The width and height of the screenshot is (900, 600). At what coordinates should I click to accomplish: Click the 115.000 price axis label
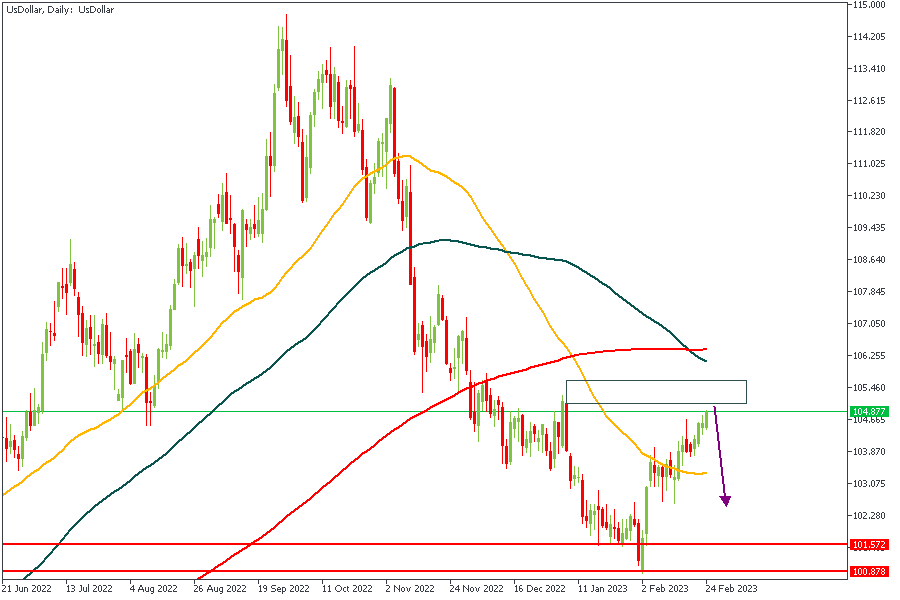[x=869, y=5]
